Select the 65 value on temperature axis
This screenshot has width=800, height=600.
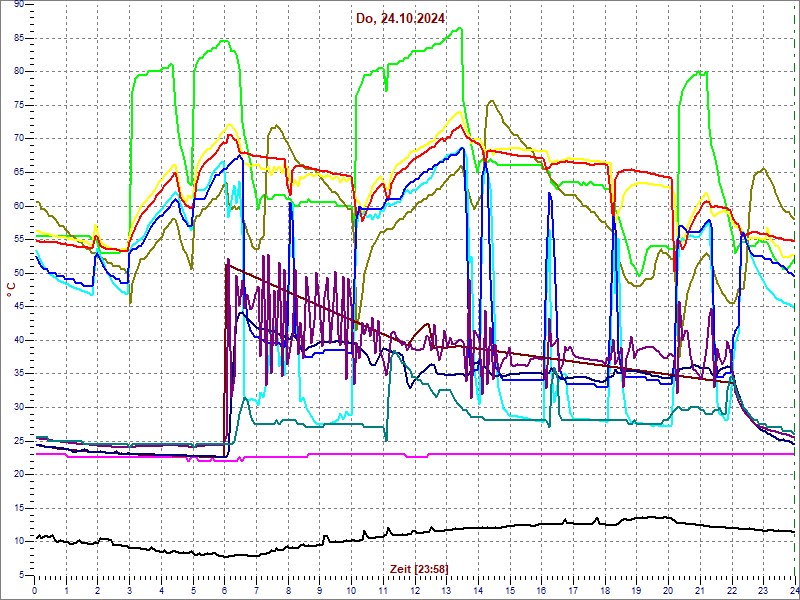pyautogui.click(x=18, y=172)
